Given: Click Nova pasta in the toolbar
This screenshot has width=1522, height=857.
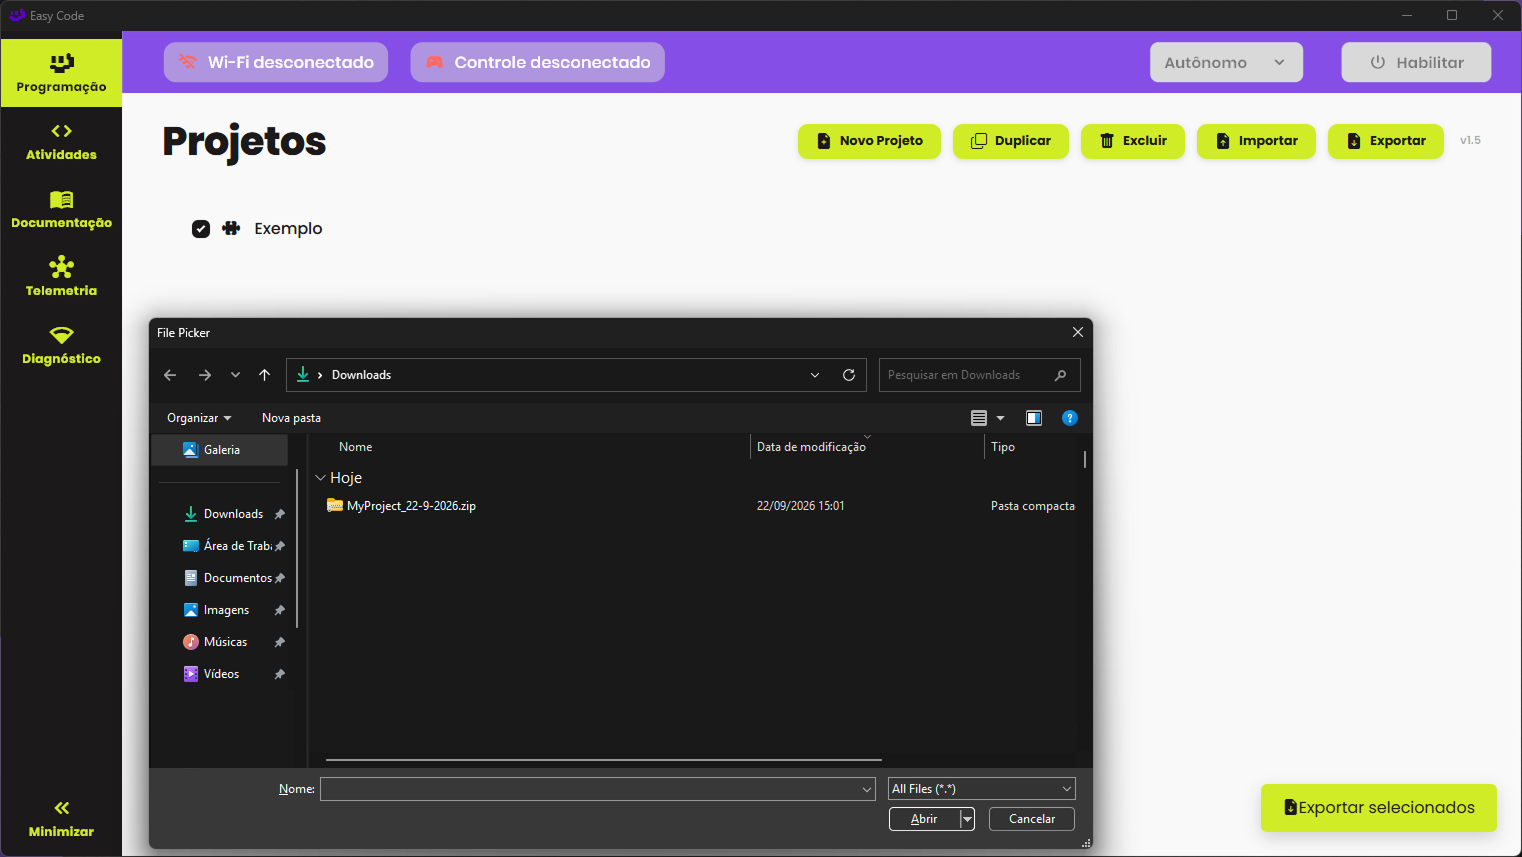Looking at the screenshot, I should 291,418.
